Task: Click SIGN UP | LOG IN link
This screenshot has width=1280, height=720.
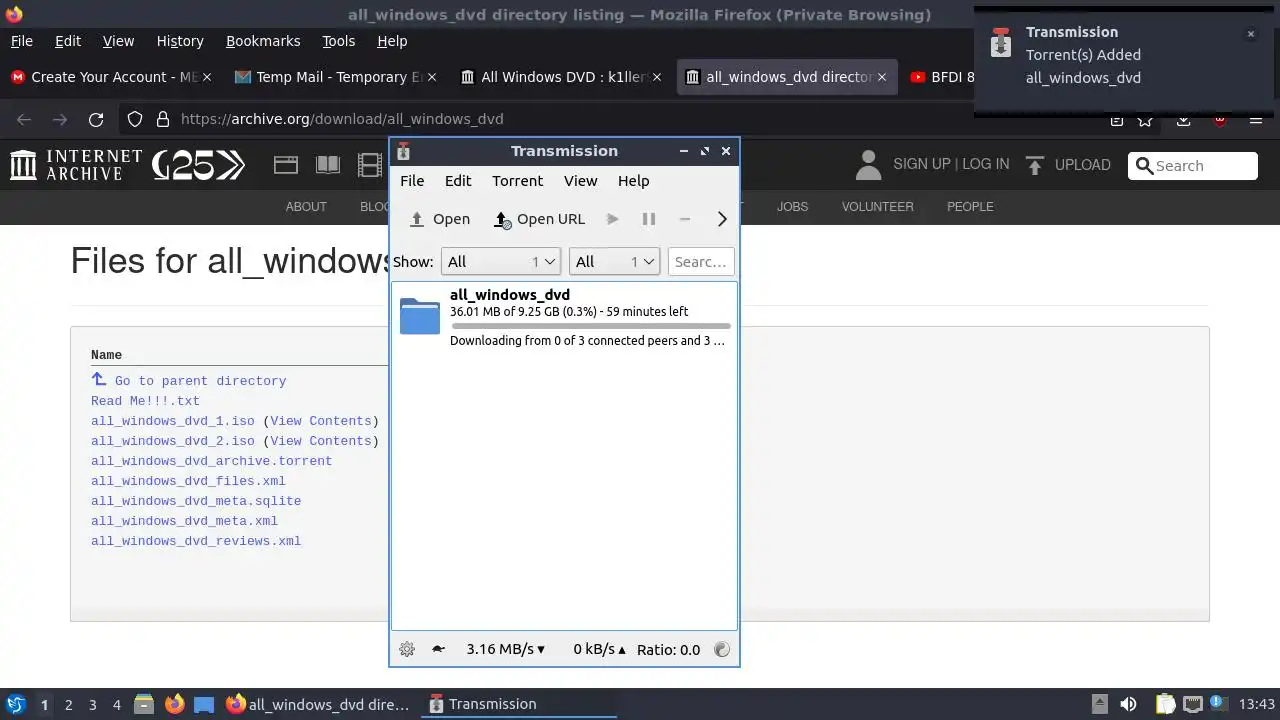Action: (x=951, y=164)
